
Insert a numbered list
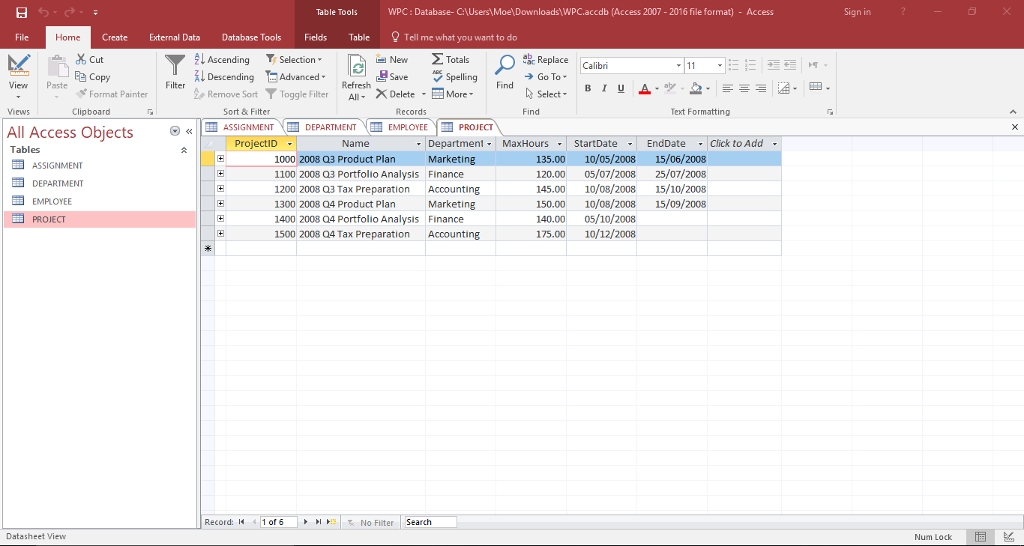pos(750,65)
